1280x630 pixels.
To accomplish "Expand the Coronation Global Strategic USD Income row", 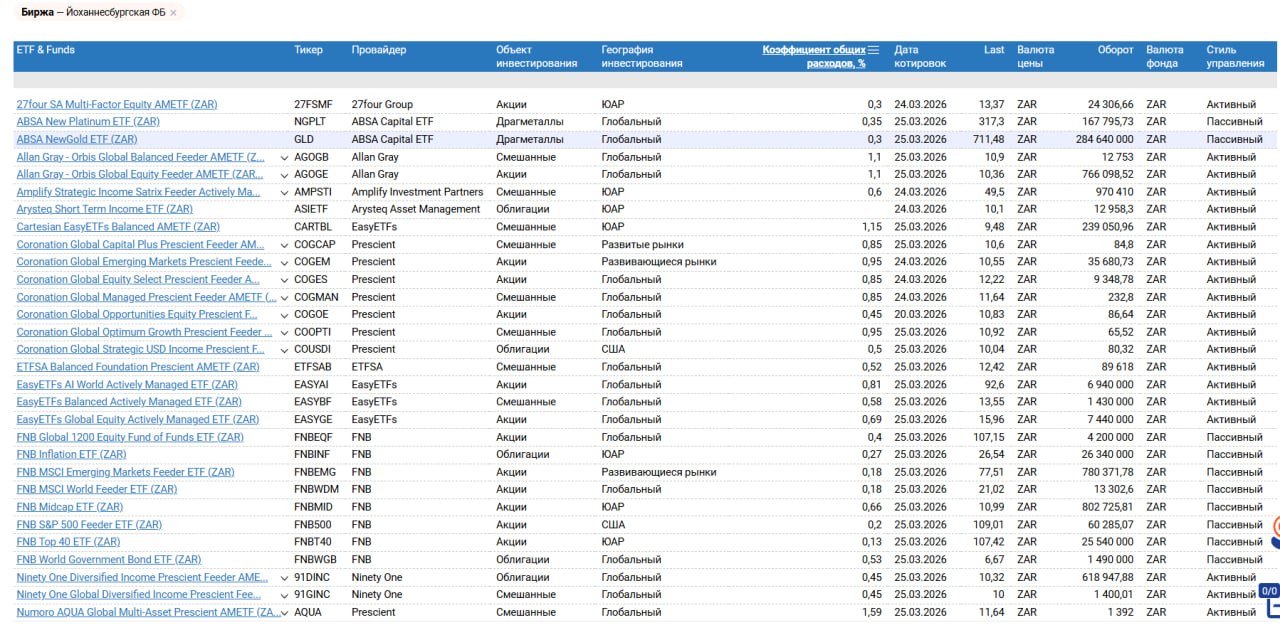I will [284, 350].
